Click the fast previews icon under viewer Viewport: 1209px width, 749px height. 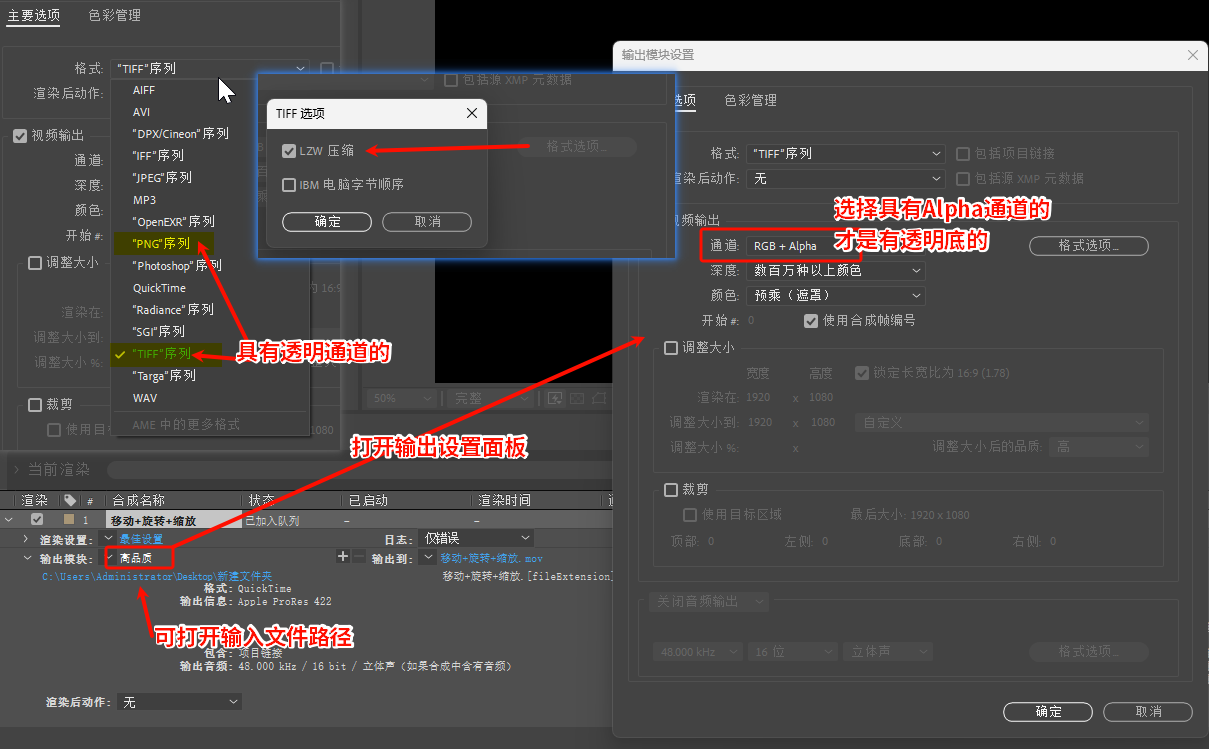click(555, 398)
